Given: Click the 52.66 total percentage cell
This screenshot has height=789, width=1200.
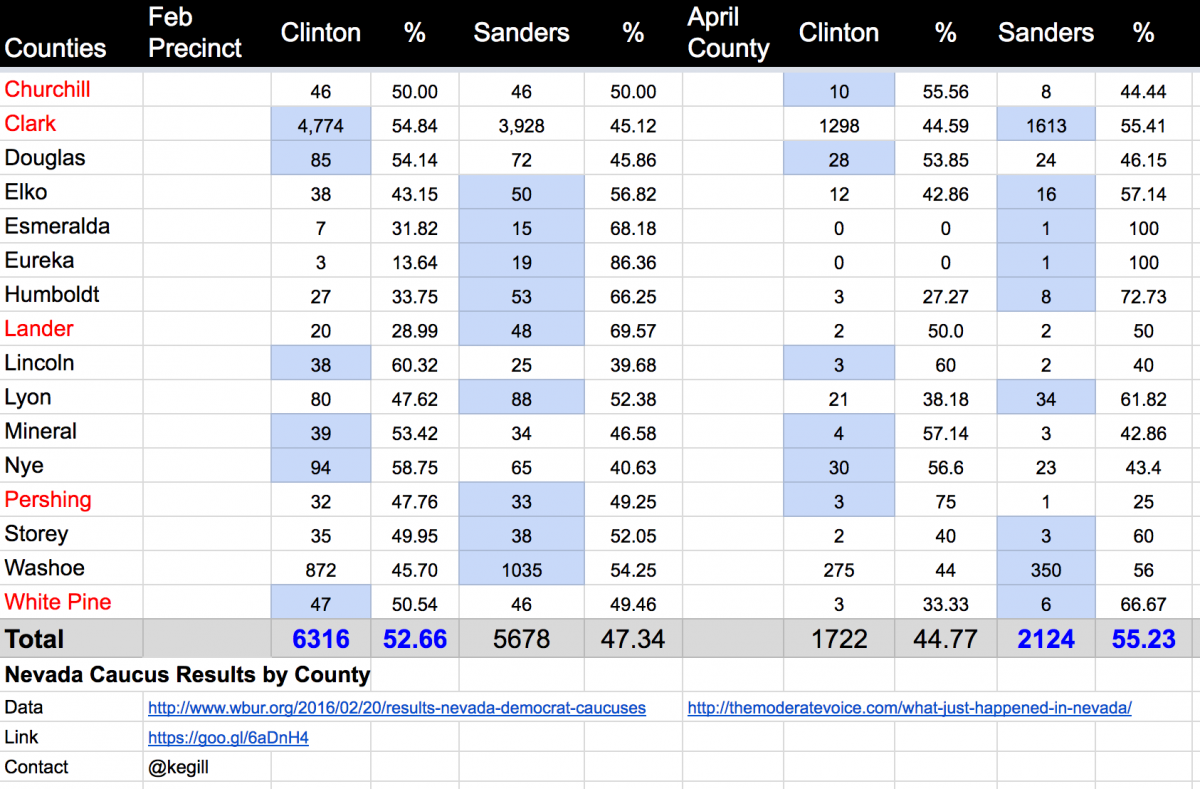Looking at the screenshot, I should coord(414,639).
